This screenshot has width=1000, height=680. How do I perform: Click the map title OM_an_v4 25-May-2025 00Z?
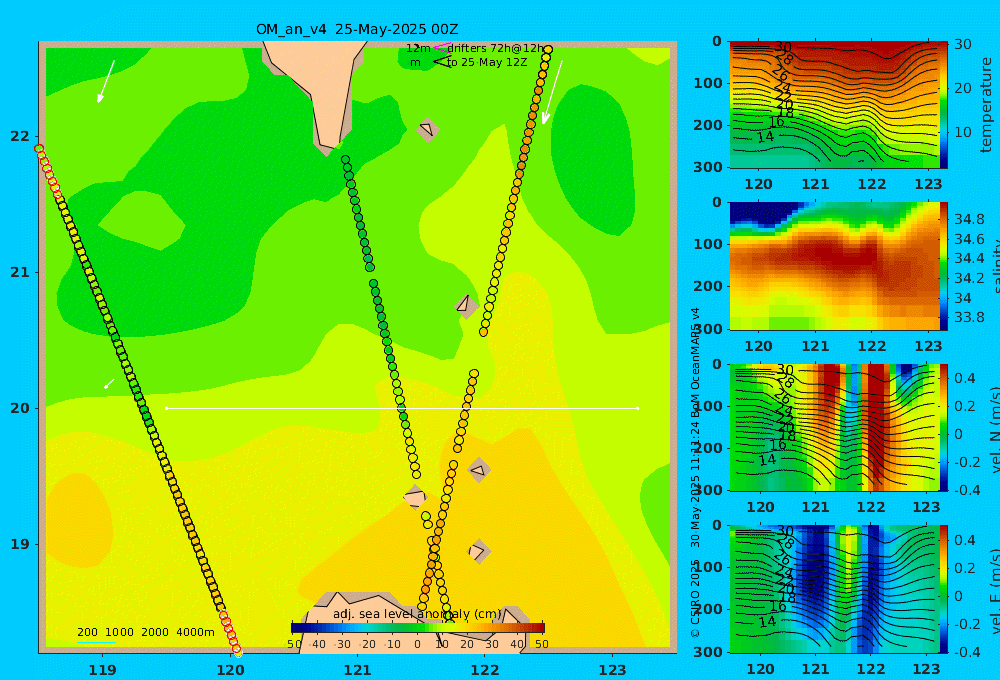[357, 29]
